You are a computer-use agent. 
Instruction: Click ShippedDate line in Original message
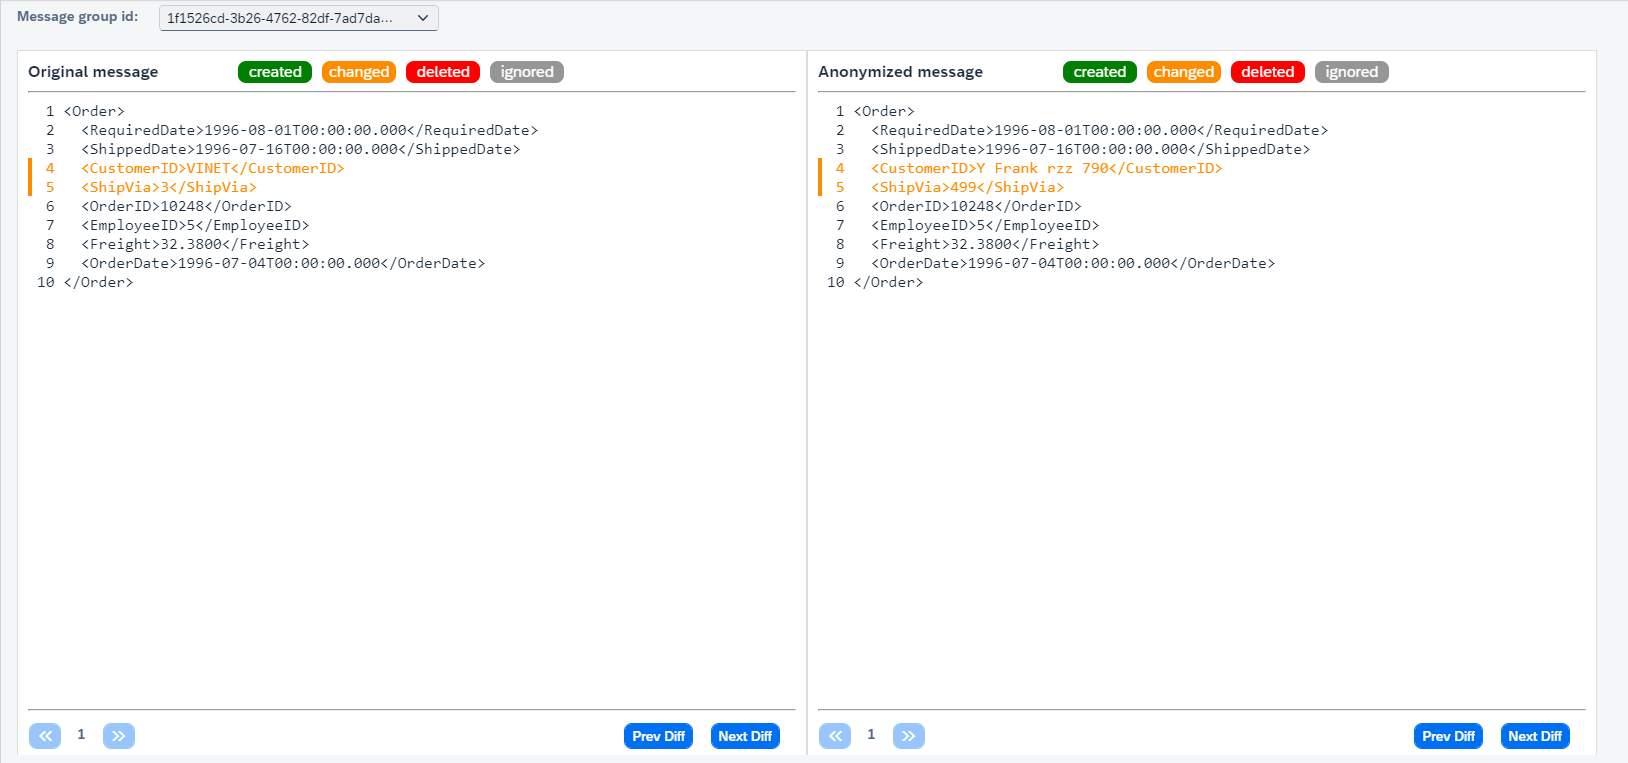(x=301, y=149)
